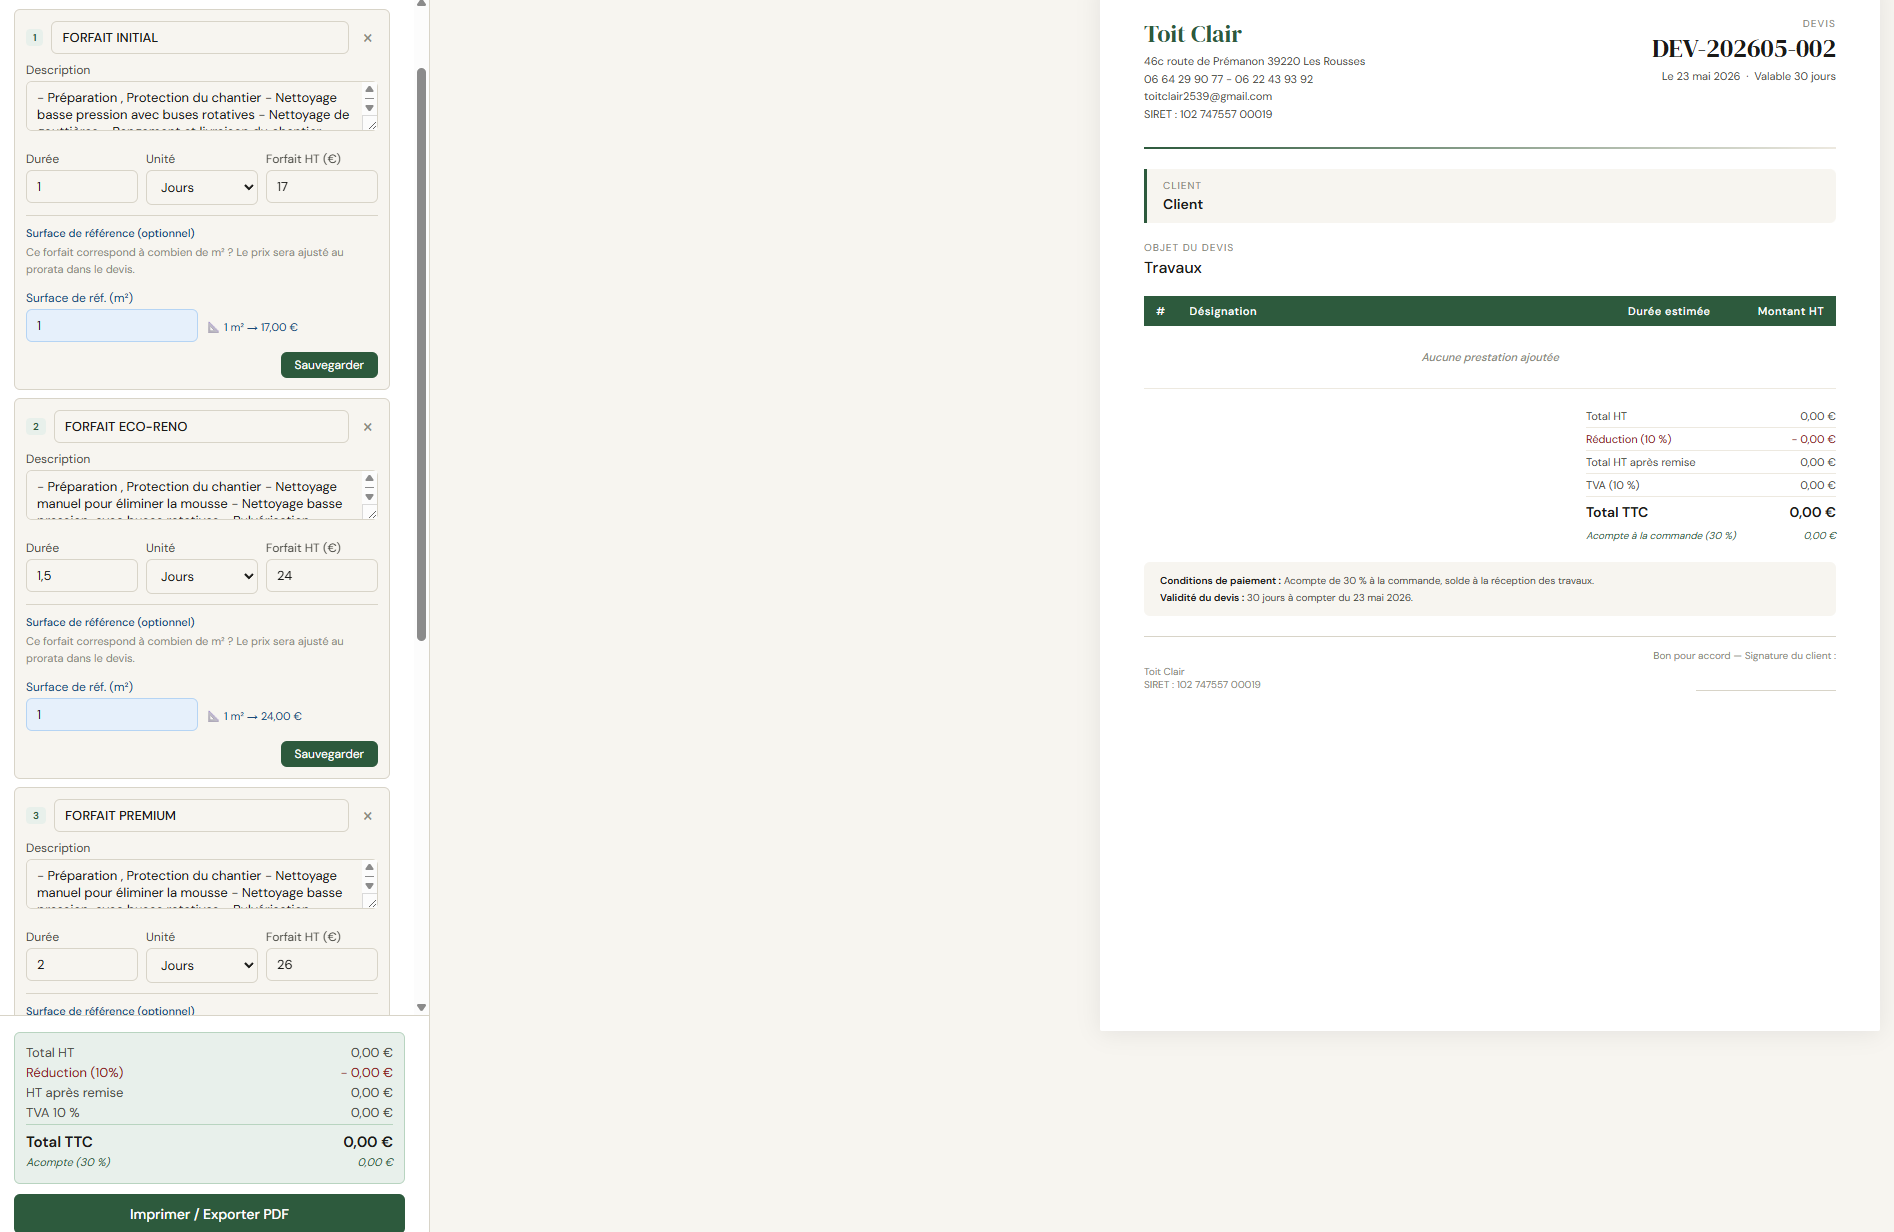Click the scroll-up arrow in FORFAIT INITIAL description box
The height and width of the screenshot is (1232, 1894).
(369, 90)
